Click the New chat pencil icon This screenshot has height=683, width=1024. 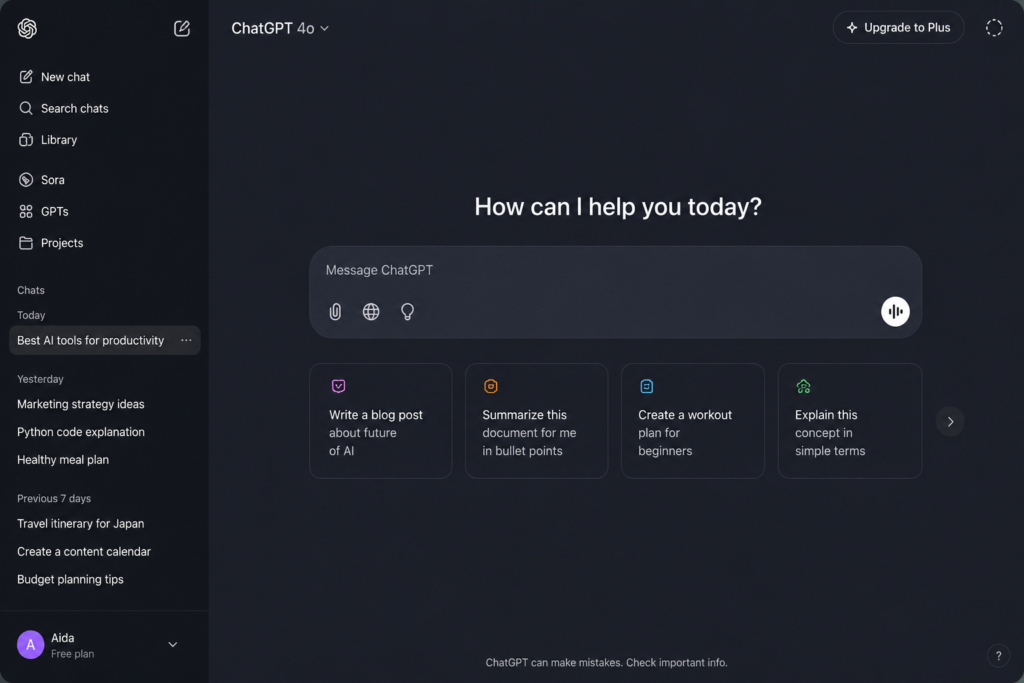point(25,76)
